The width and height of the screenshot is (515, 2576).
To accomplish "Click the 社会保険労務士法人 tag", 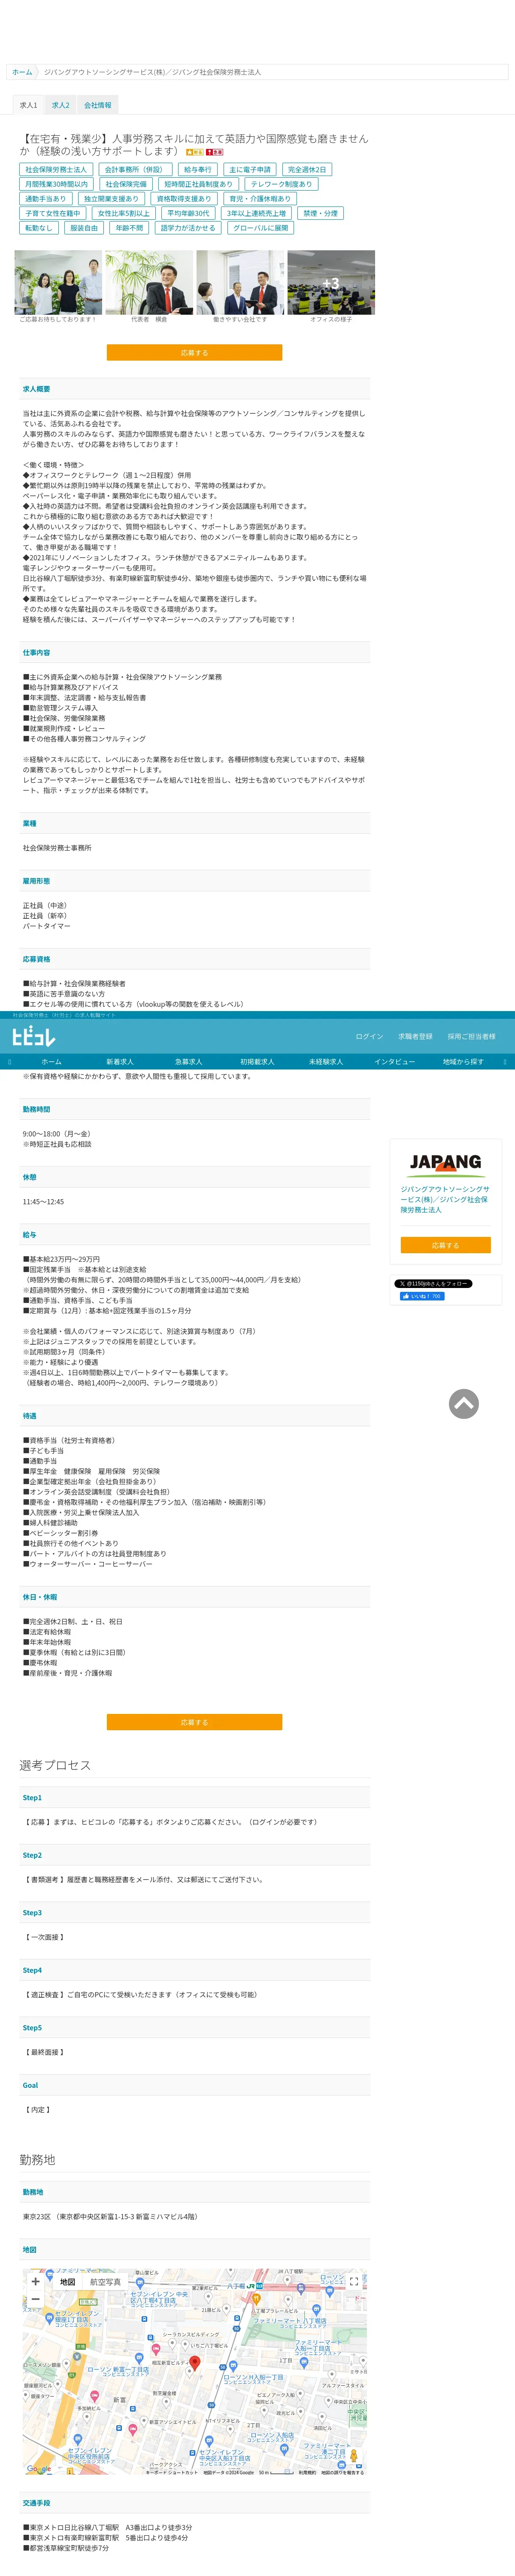I will coord(56,170).
